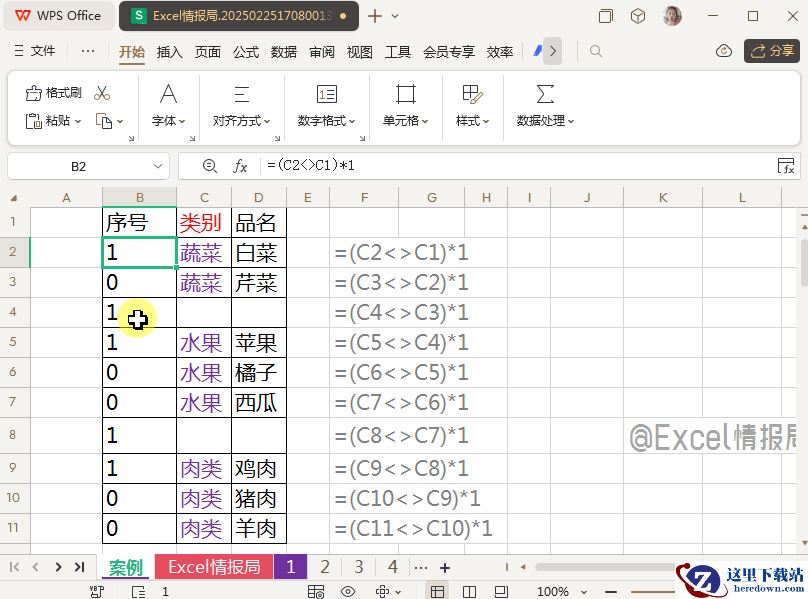
Task: Switch to Page Layout view icon
Action: [x=469, y=591]
